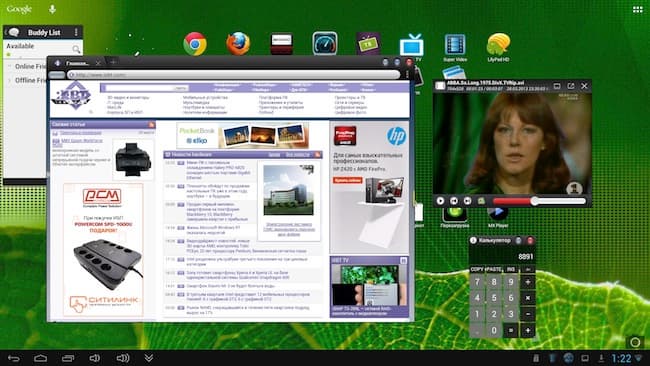The width and height of the screenshot is (650, 366).
Task: Launch Firefox from the desktop
Action: (238, 44)
